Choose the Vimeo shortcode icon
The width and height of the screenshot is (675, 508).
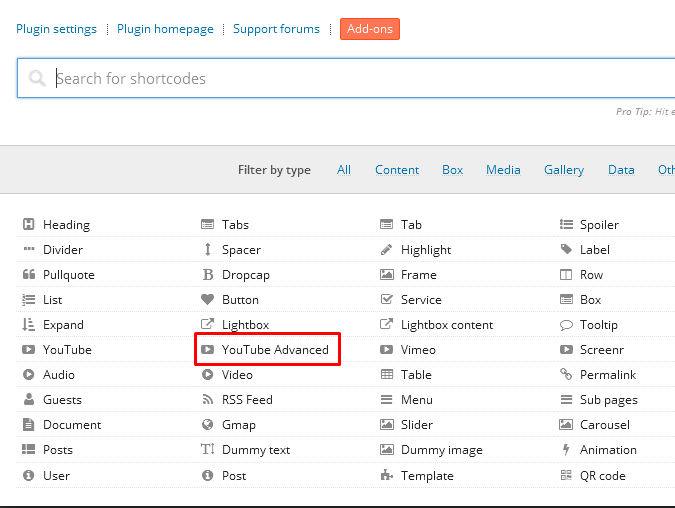(x=387, y=350)
